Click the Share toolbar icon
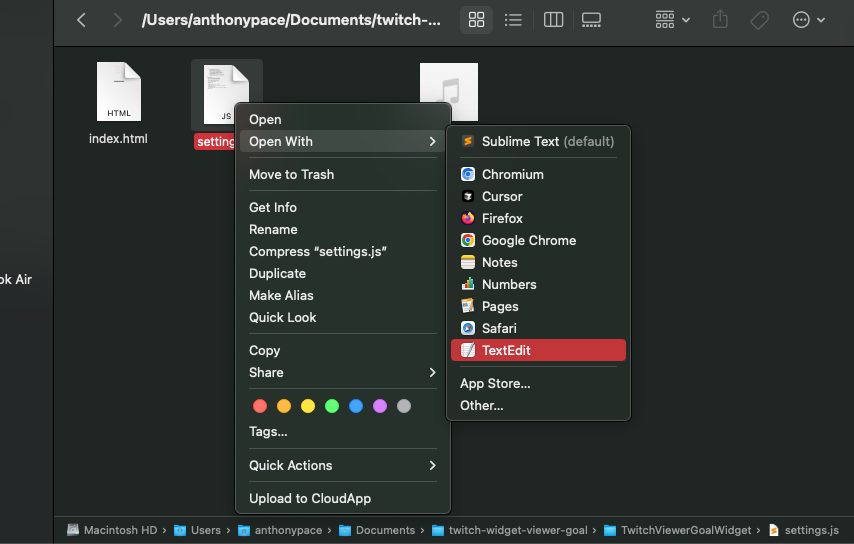 (720, 20)
